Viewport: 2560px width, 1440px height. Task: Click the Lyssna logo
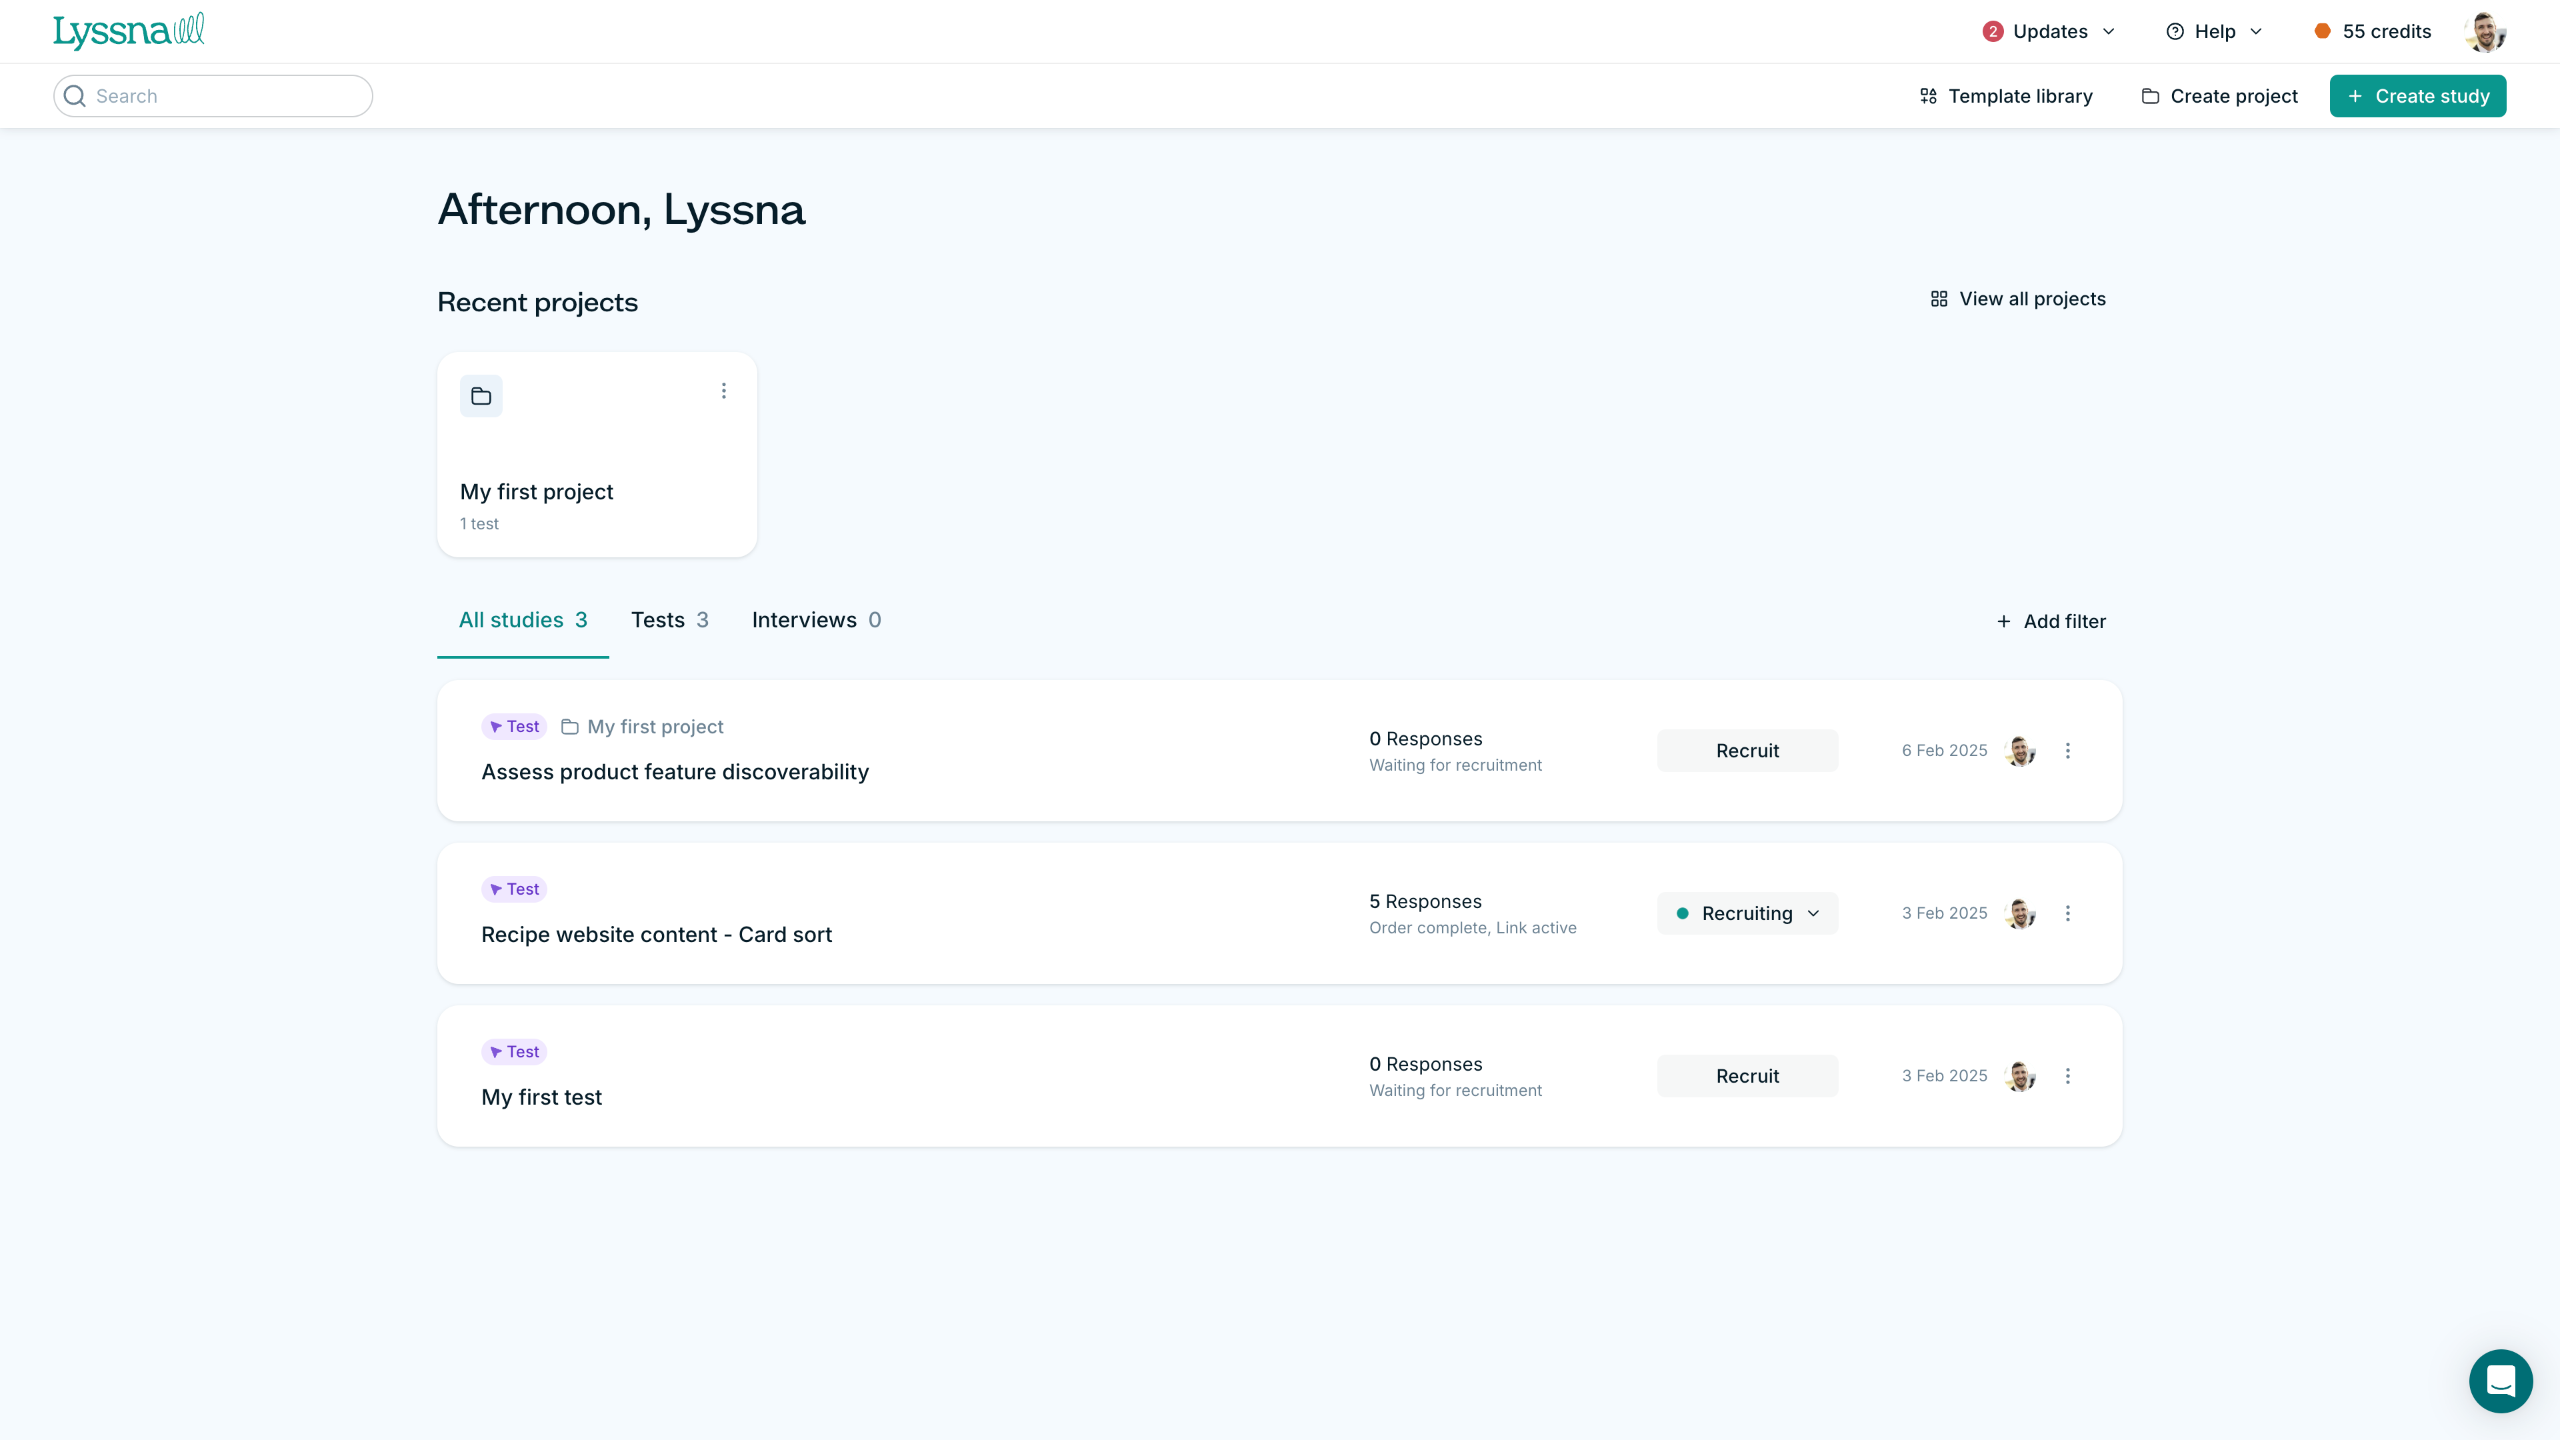click(128, 32)
